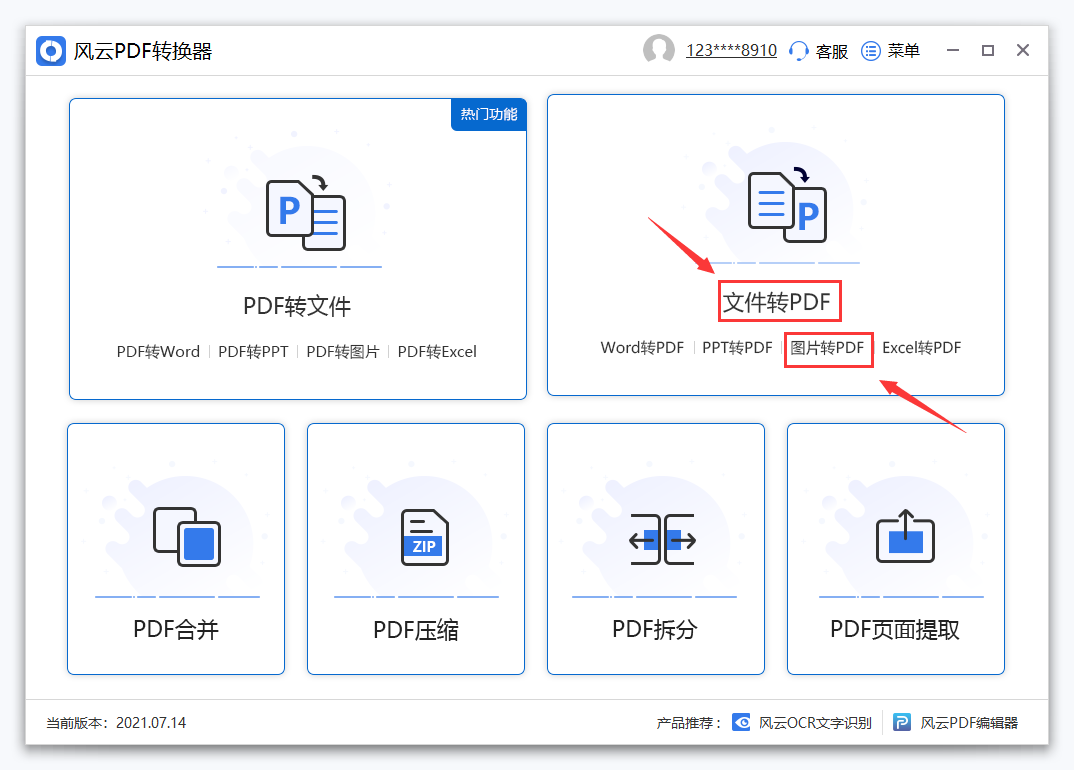This screenshot has height=770, width=1074.
Task: Click the 风云OCR文字识别 product icon
Action: coord(742,722)
